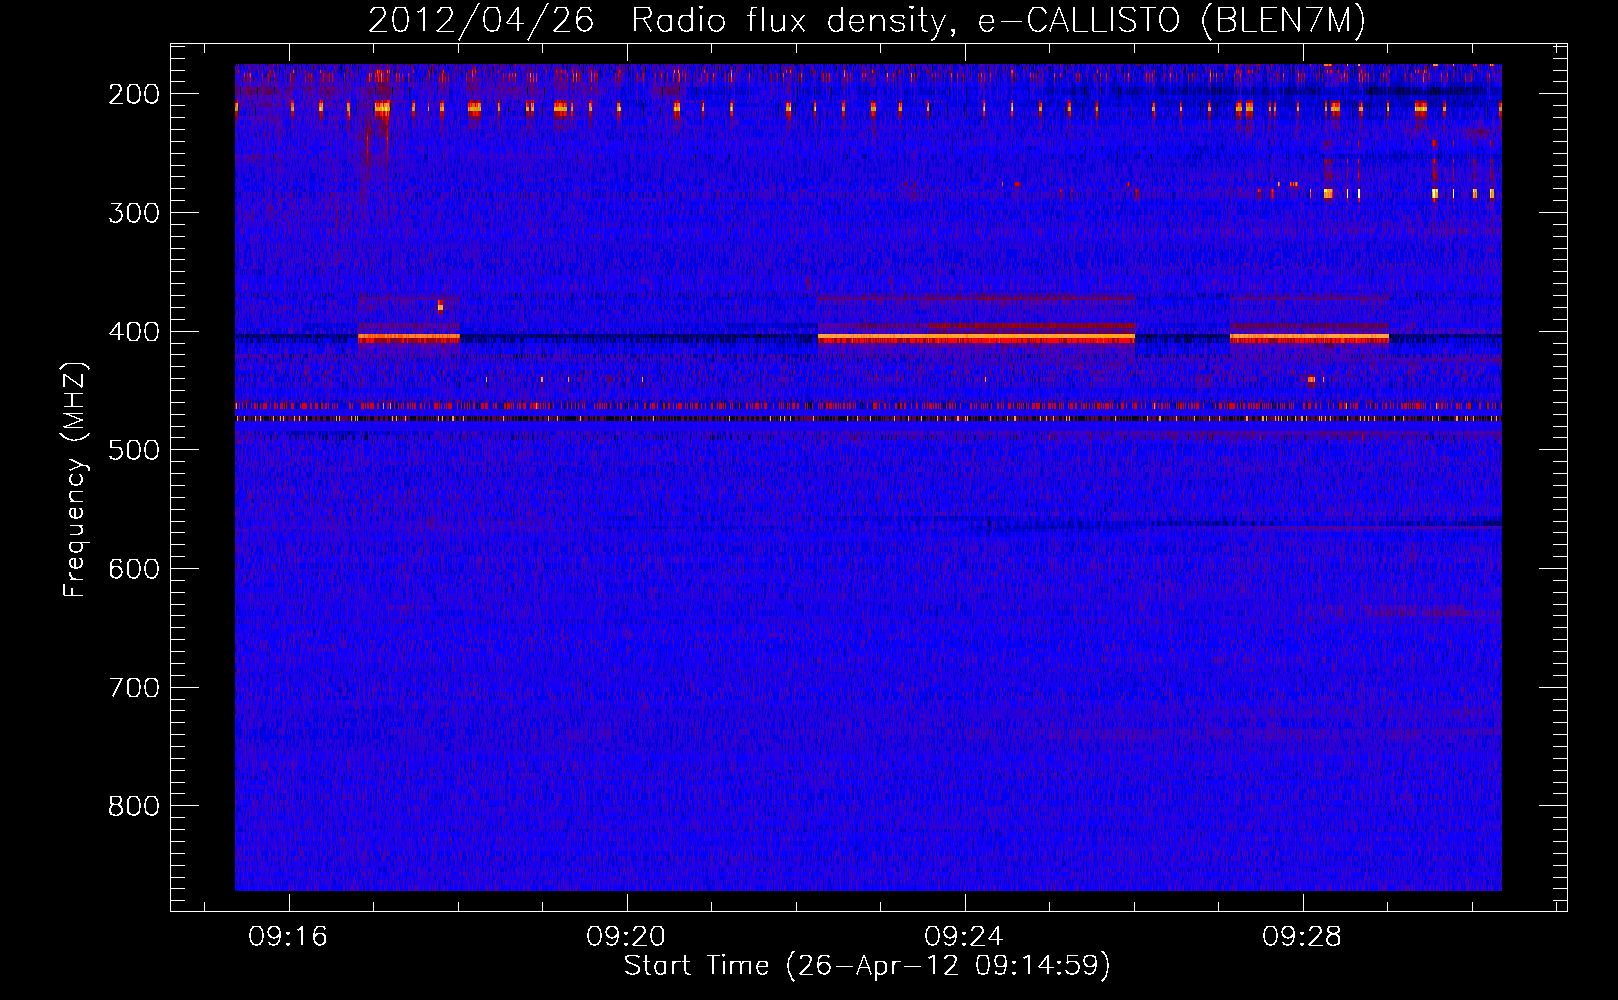The height and width of the screenshot is (1000, 1618).
Task: Click the "Frequency (MHZ)" axis label
Action: pyautogui.click(x=75, y=480)
